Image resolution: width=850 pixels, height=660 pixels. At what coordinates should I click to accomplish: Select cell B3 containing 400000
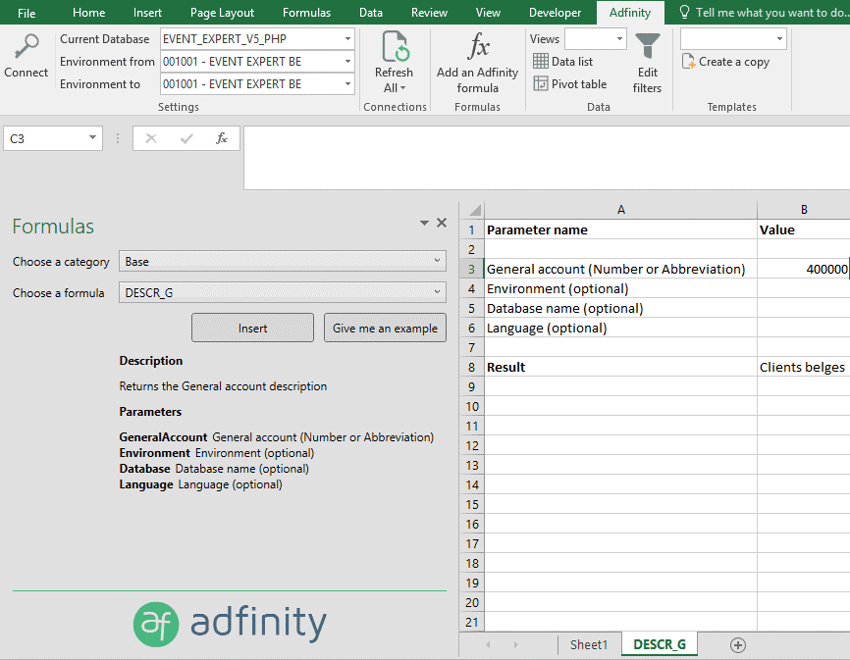tap(803, 269)
